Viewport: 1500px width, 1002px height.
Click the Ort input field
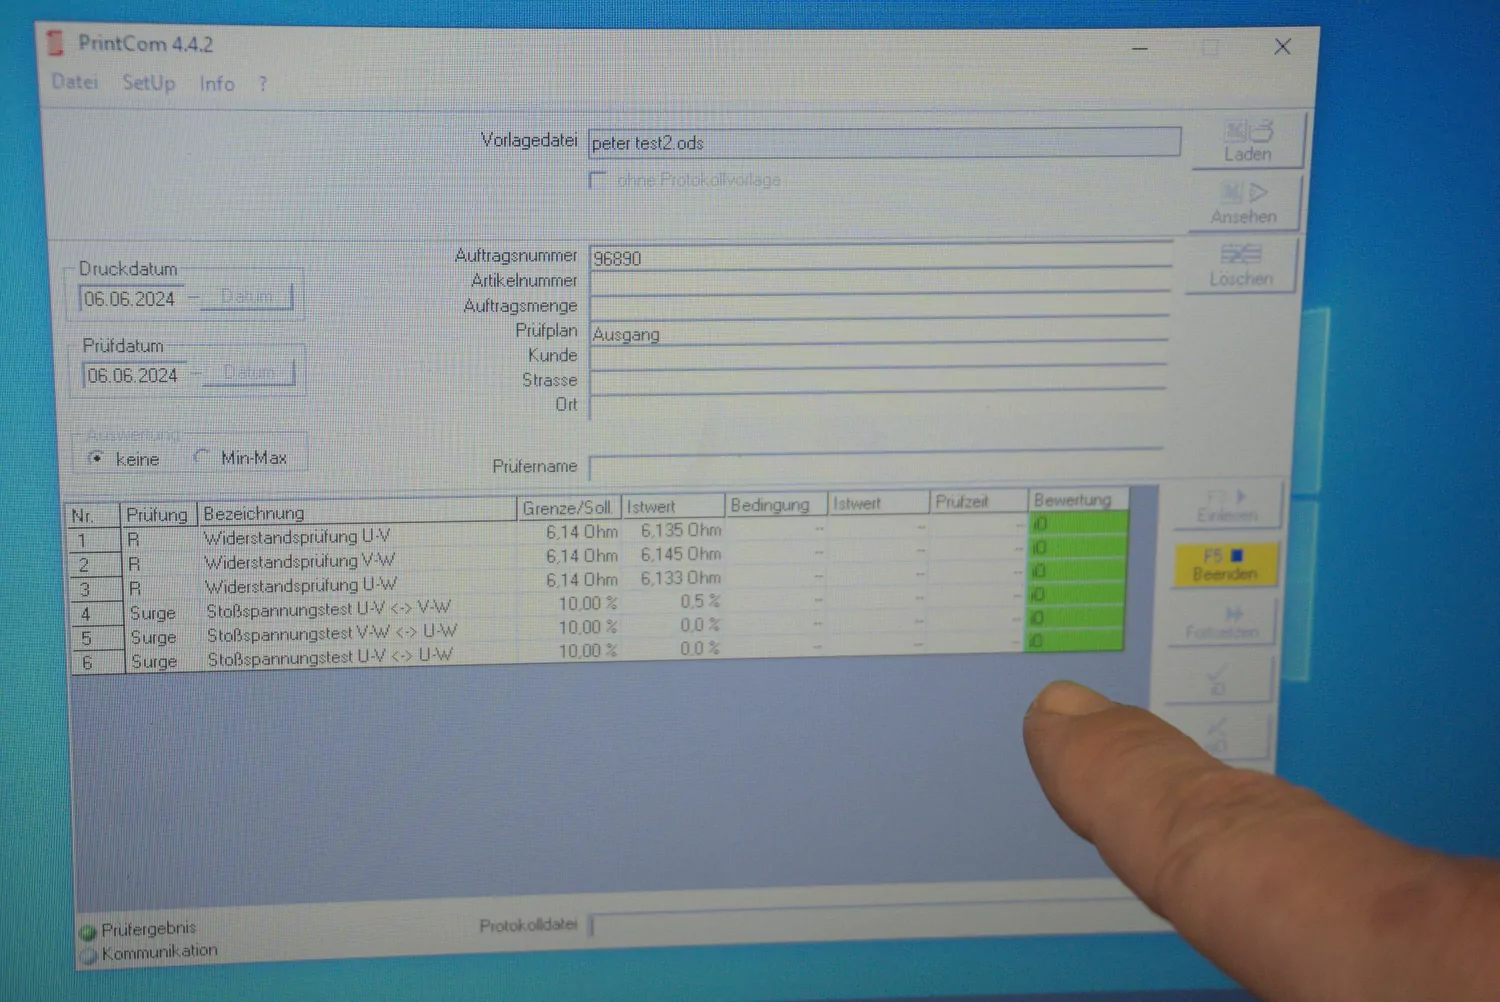pyautogui.click(x=877, y=404)
